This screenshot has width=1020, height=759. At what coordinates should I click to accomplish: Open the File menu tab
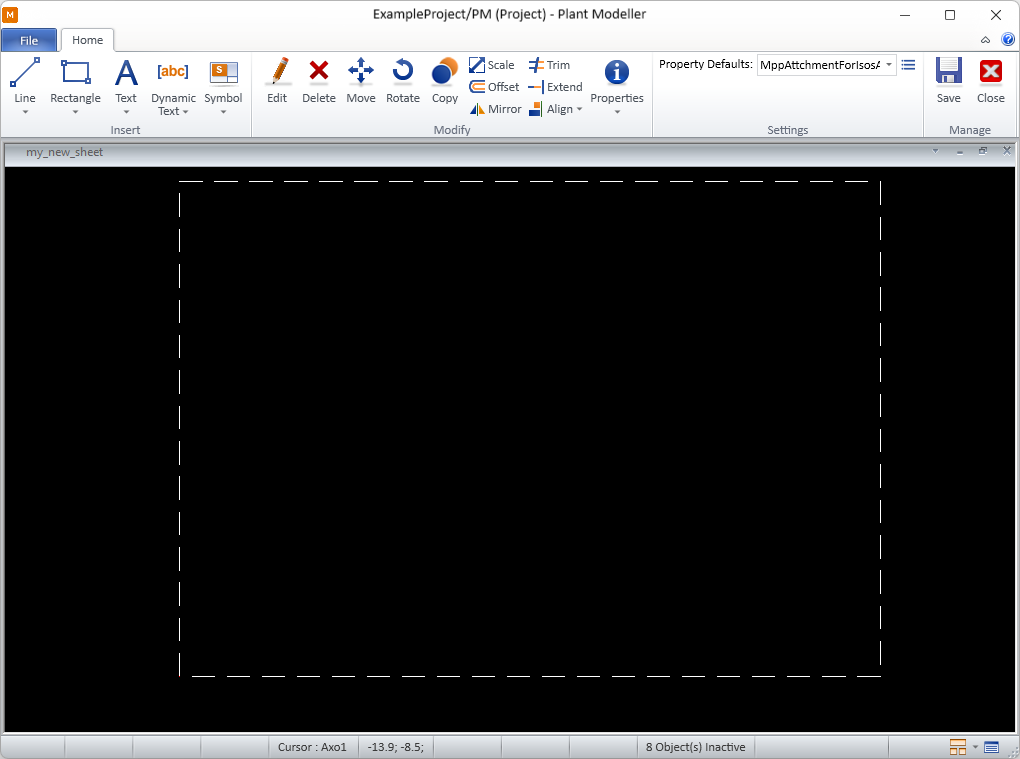[x=29, y=40]
